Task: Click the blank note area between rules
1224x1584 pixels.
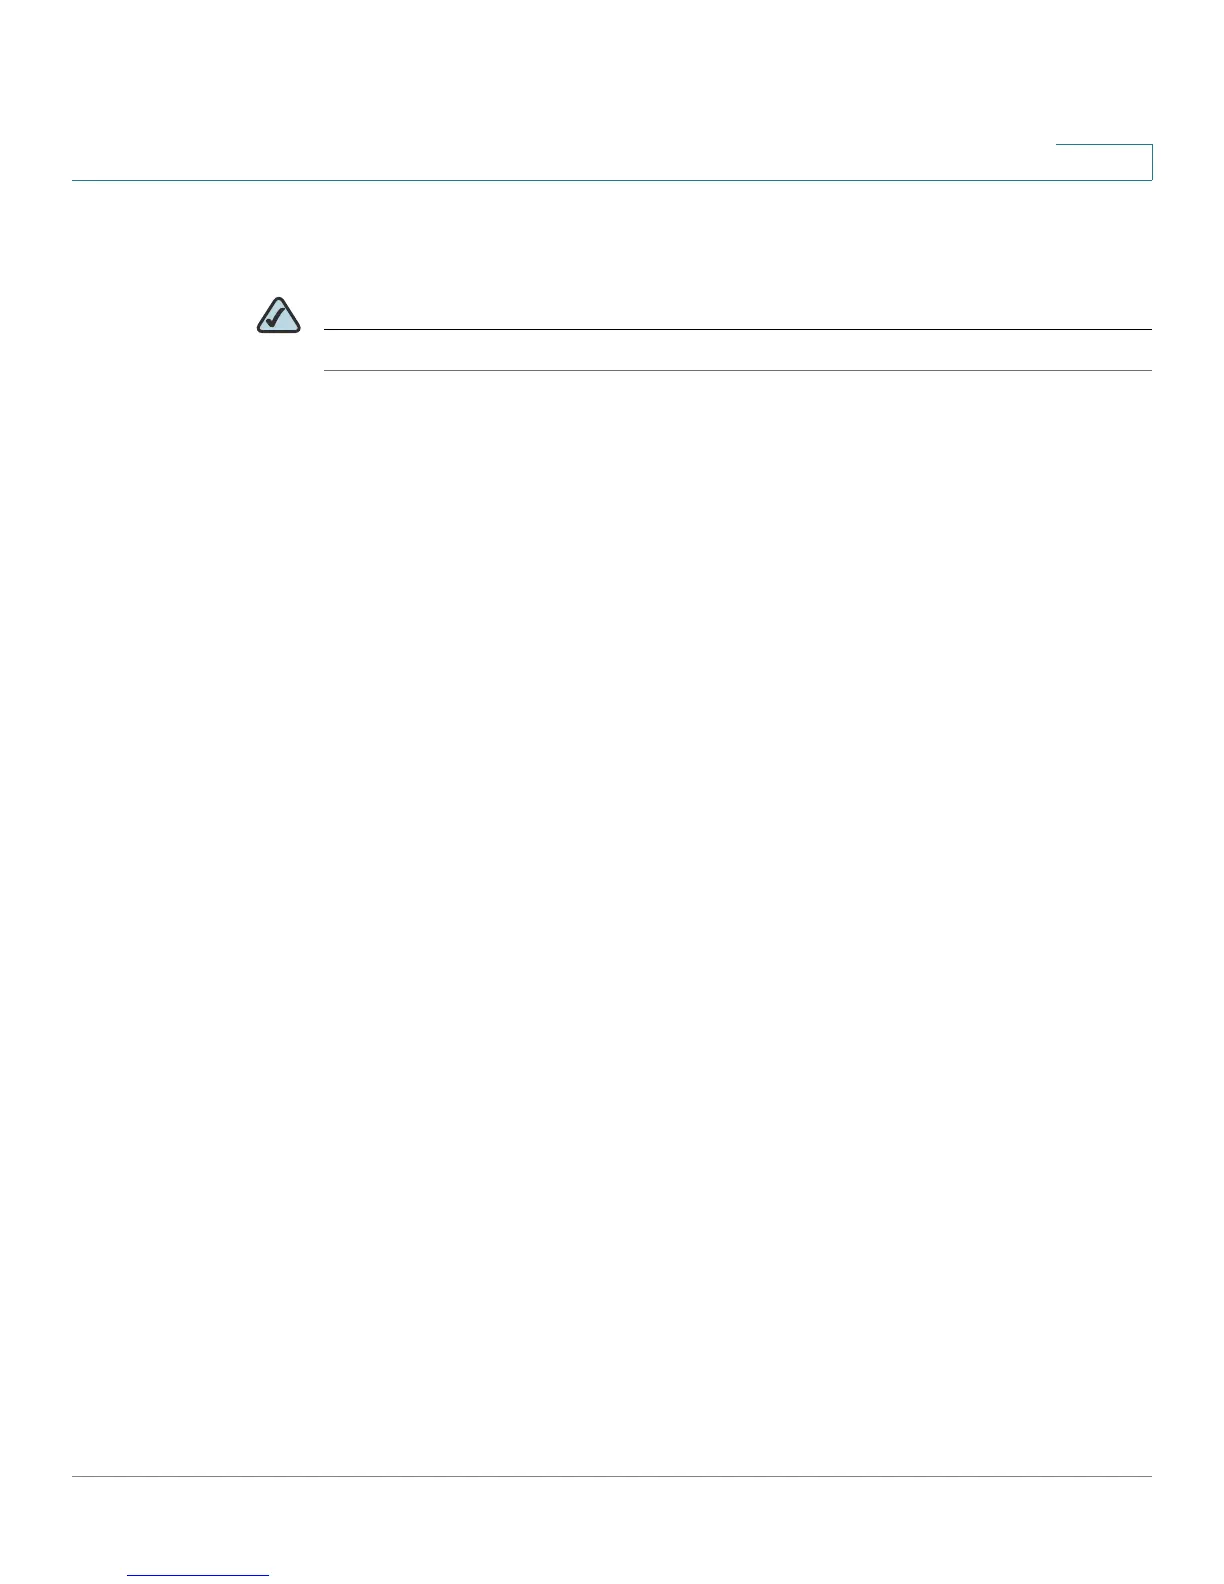Action: click(738, 350)
